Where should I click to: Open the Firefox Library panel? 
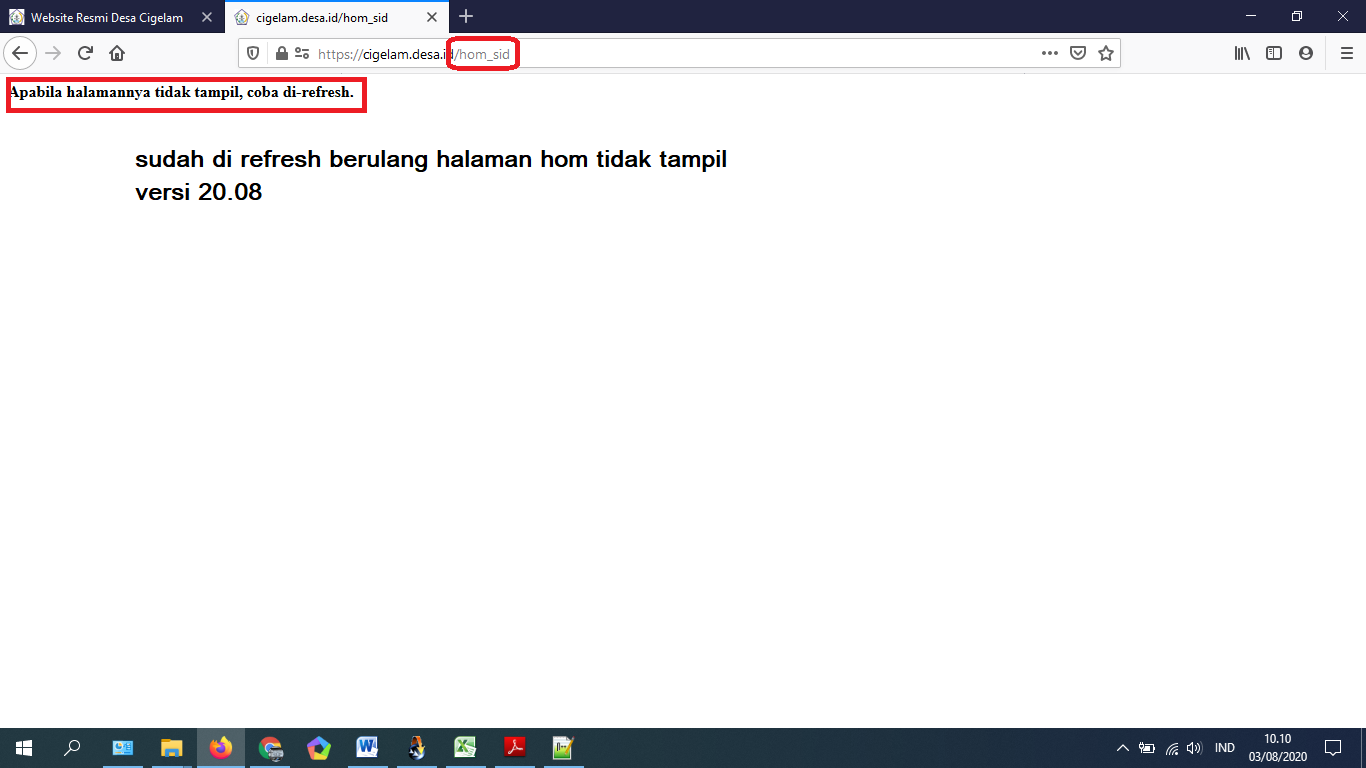(1240, 53)
